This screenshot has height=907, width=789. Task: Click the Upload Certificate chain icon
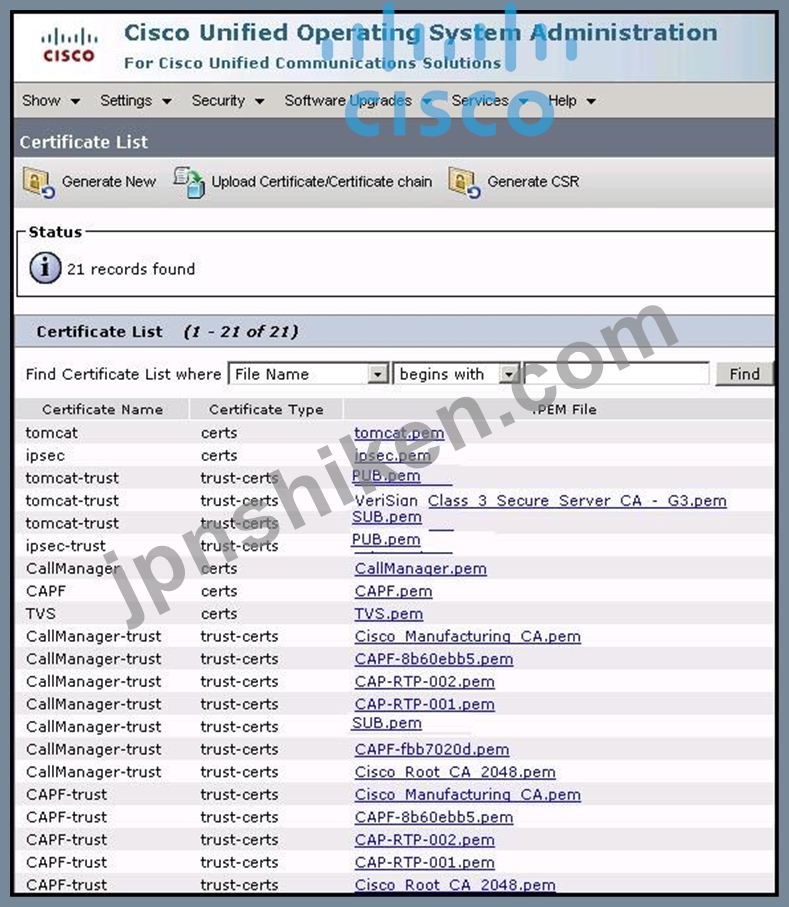(x=189, y=182)
